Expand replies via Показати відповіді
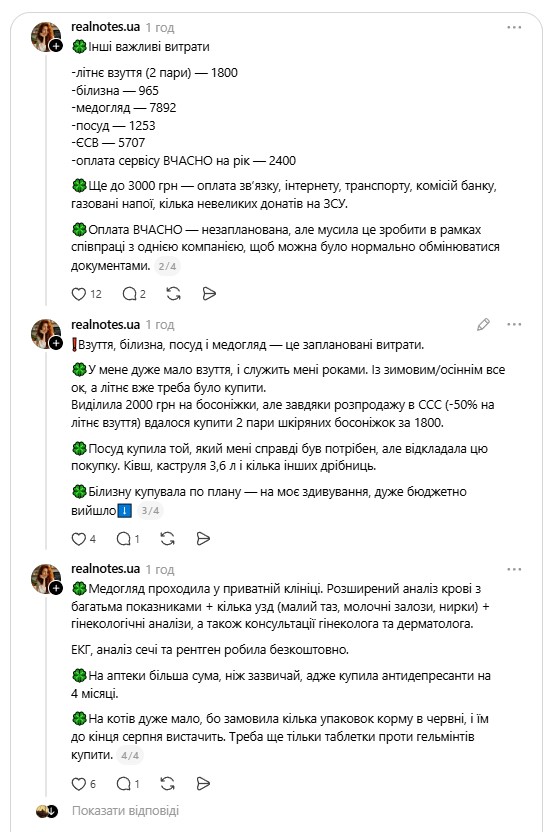 (125, 811)
